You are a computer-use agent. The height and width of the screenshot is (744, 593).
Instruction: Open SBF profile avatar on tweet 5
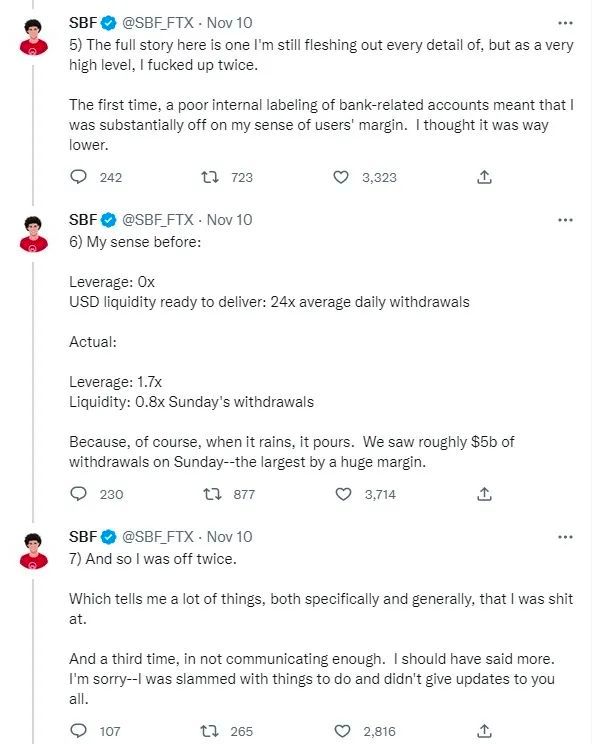tap(33, 37)
